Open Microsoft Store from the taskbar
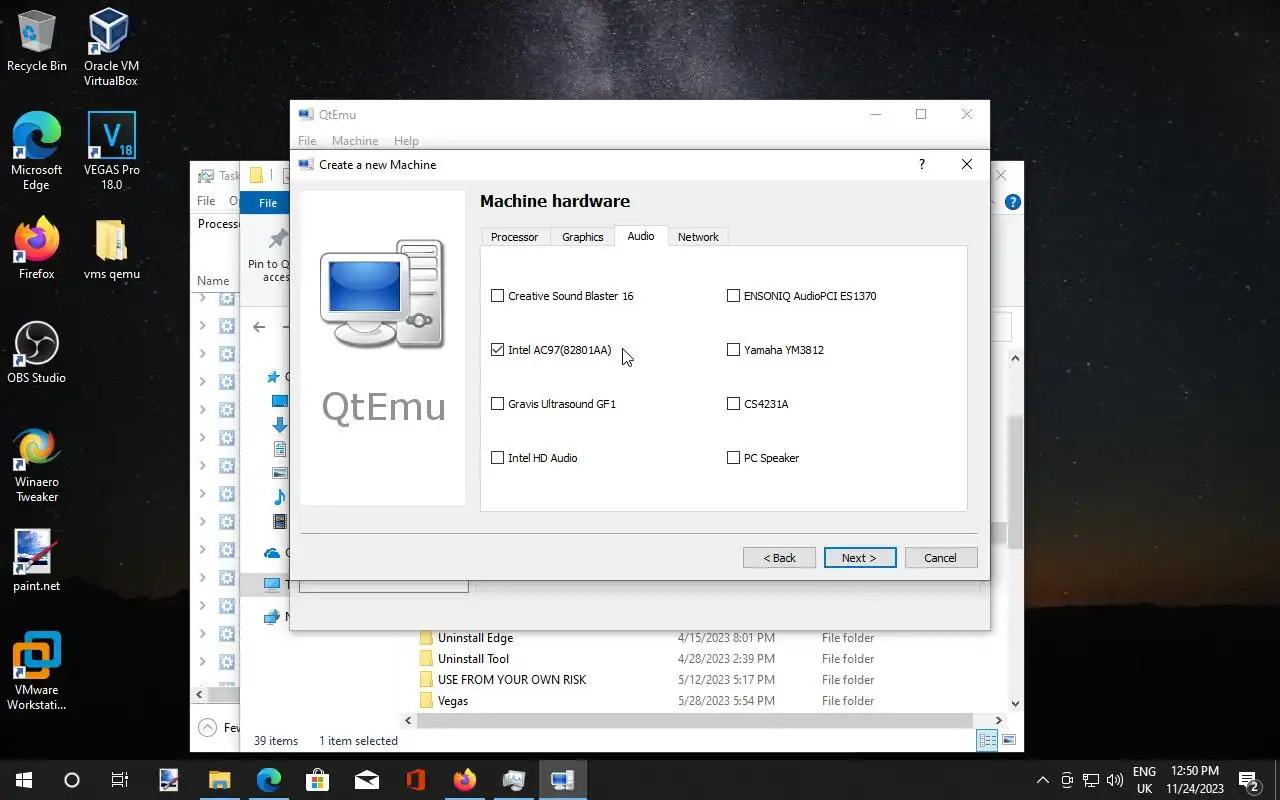Viewport: 1280px width, 800px height. point(317,780)
